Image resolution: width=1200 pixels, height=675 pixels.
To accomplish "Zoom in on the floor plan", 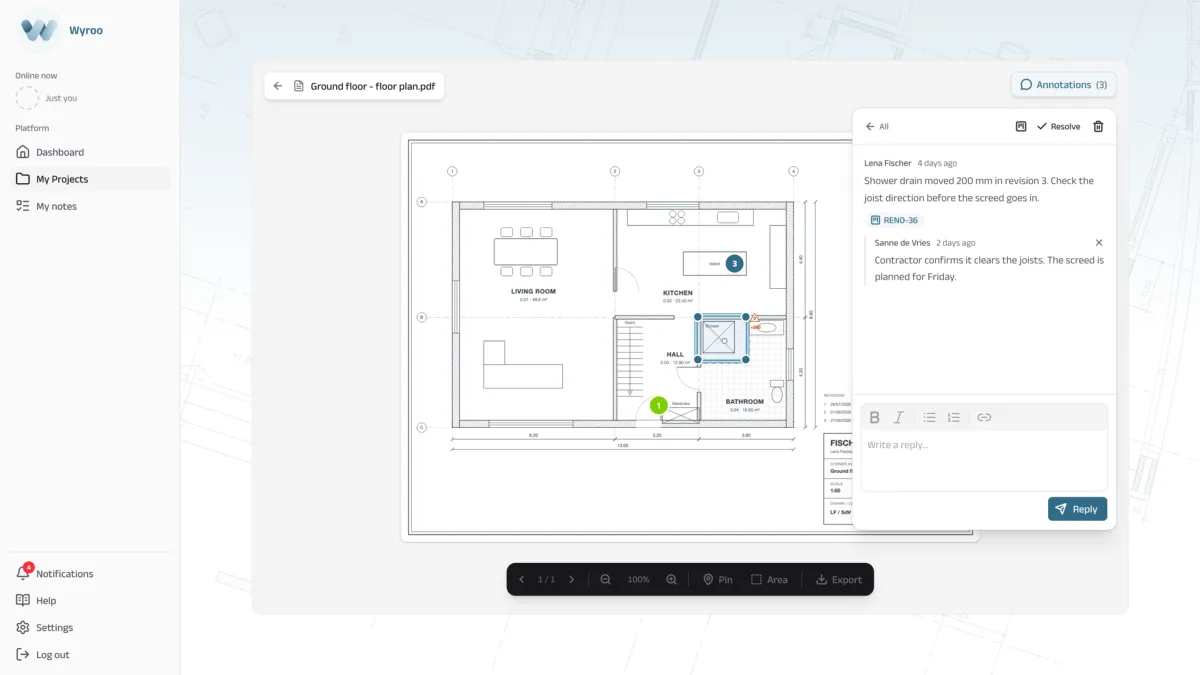I will tap(672, 580).
